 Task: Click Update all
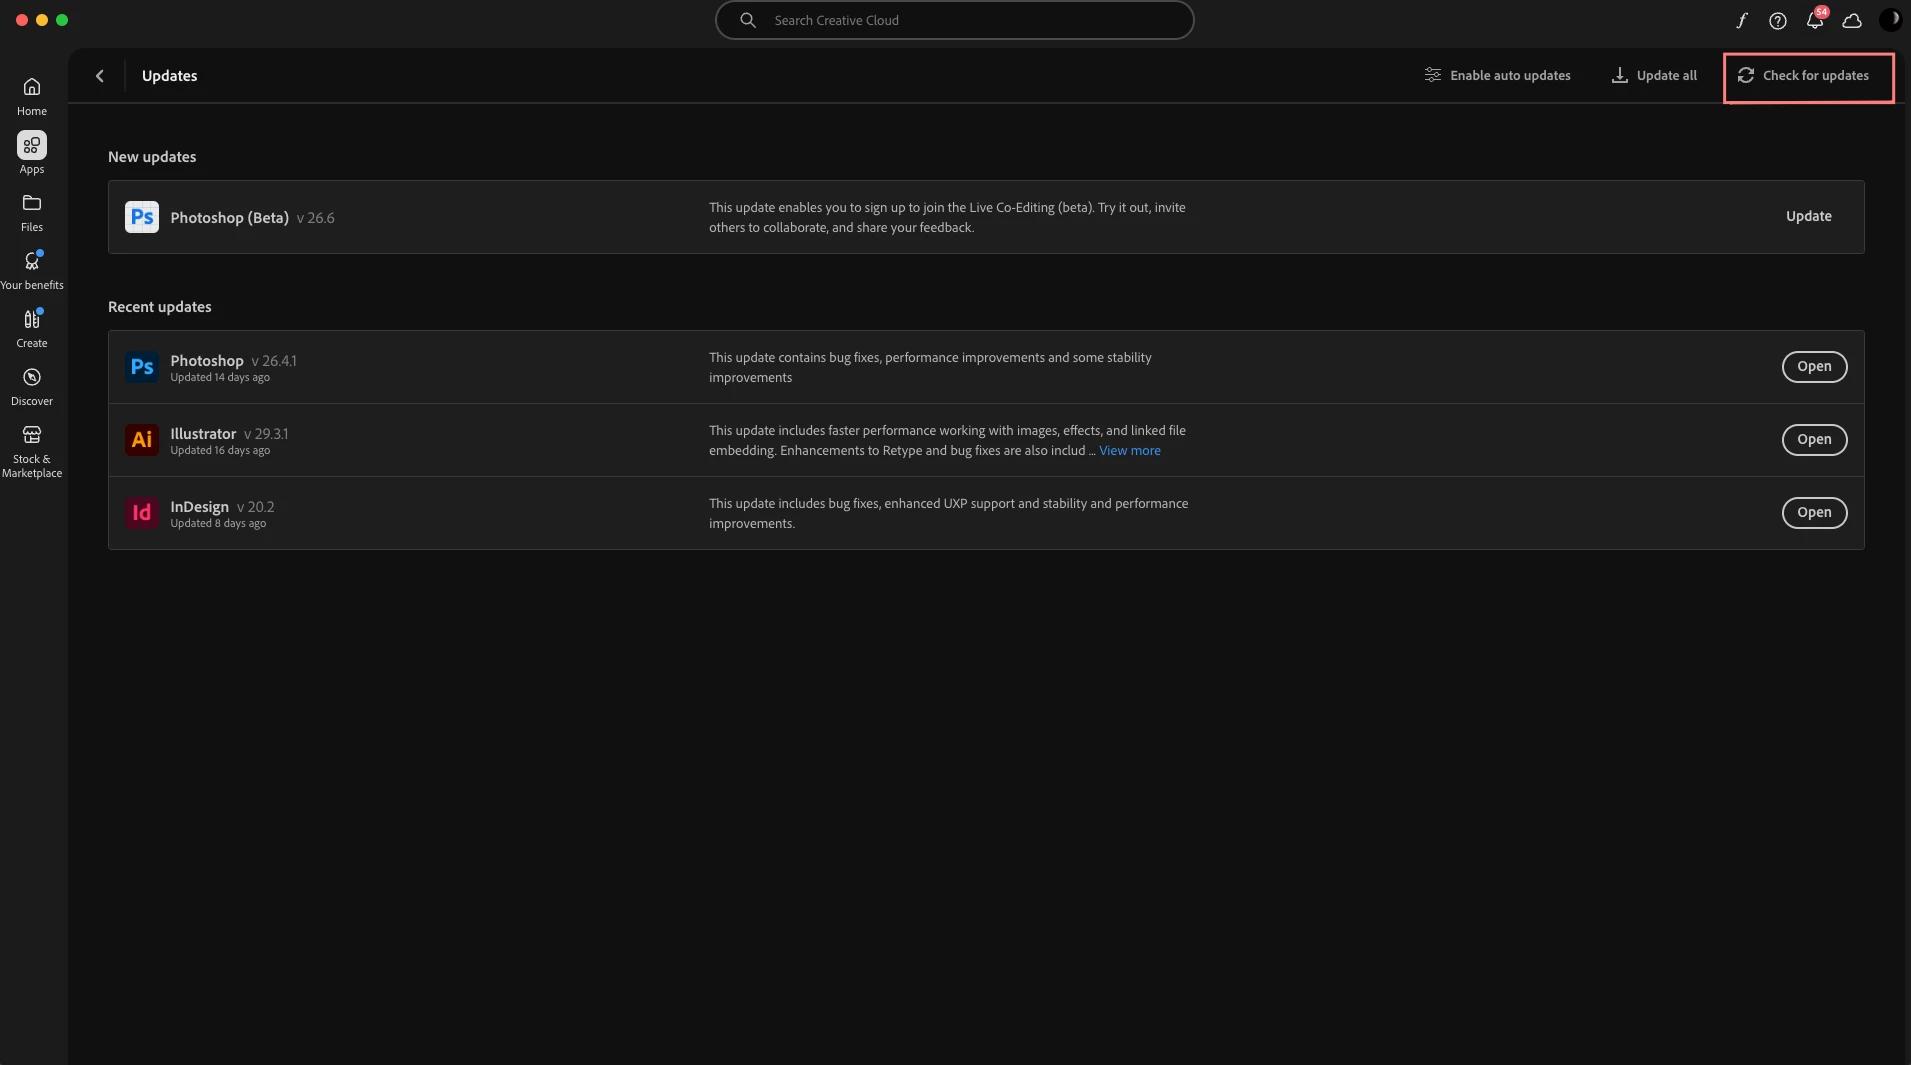click(1654, 76)
